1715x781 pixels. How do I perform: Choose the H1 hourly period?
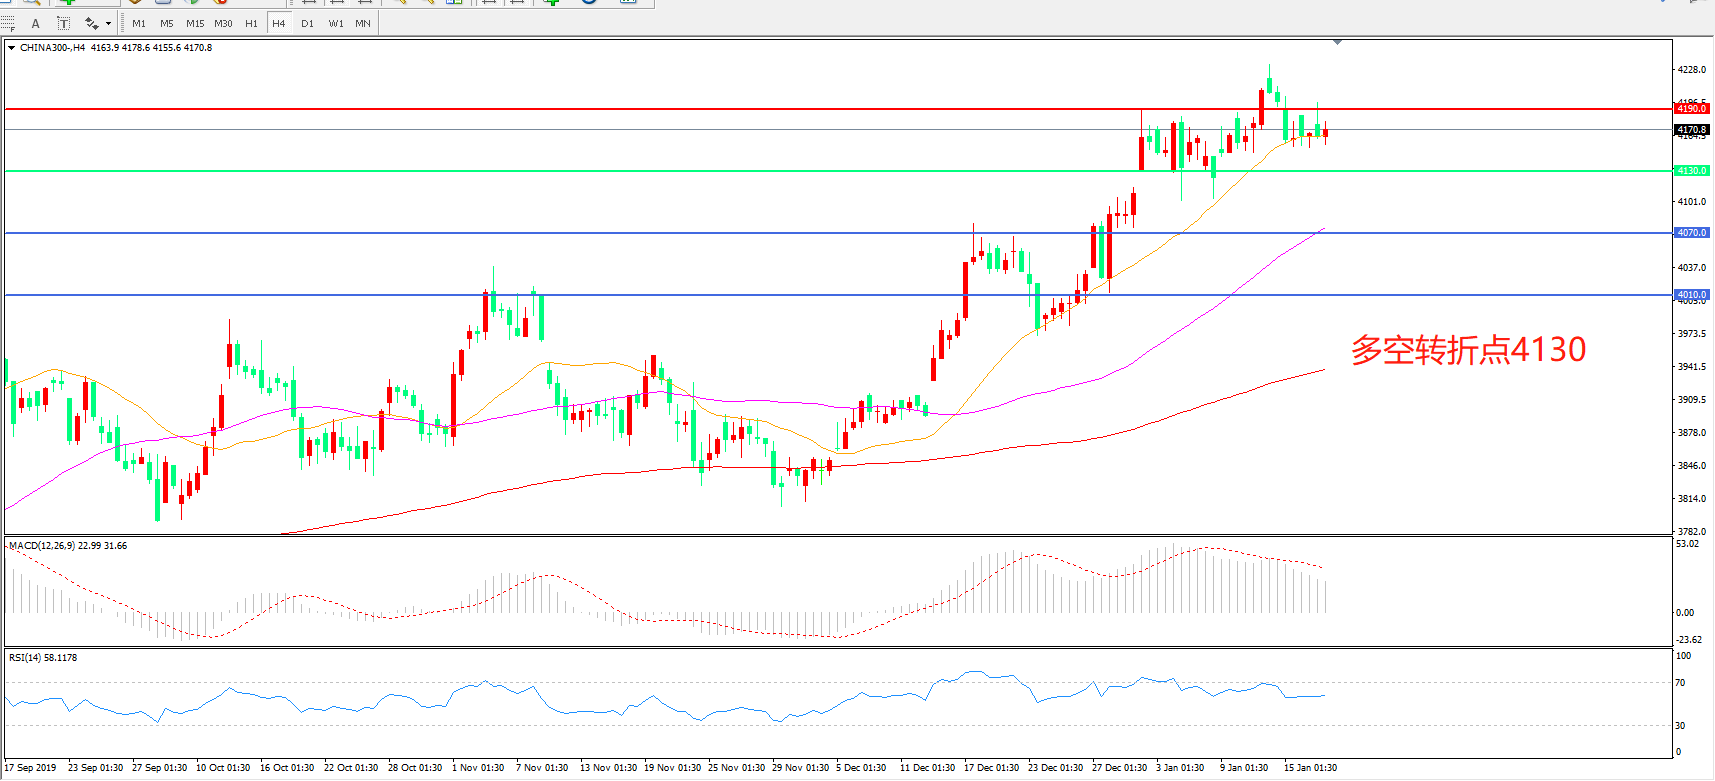click(251, 23)
